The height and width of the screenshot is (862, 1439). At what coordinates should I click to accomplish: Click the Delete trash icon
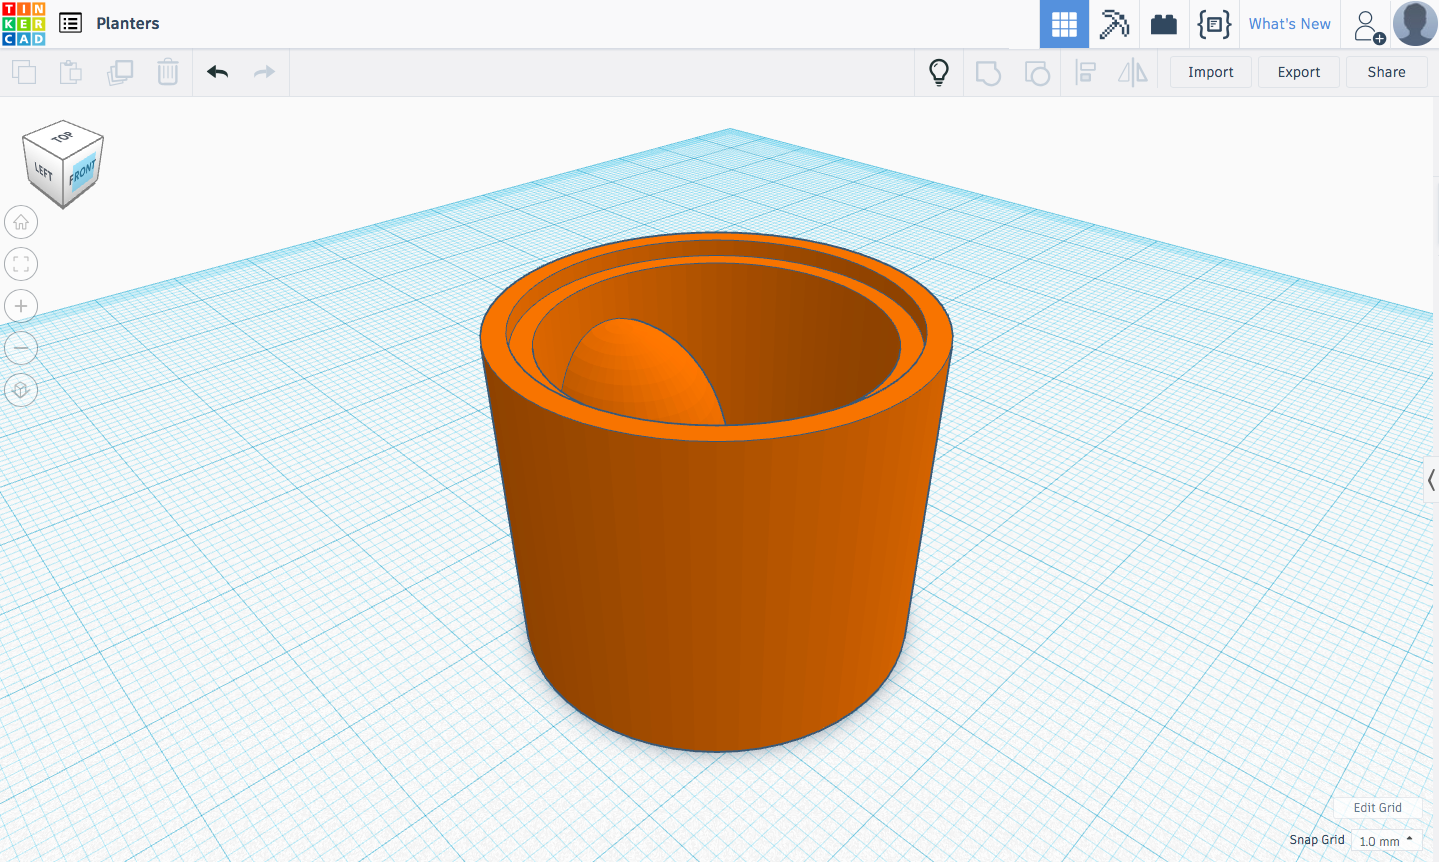click(168, 72)
